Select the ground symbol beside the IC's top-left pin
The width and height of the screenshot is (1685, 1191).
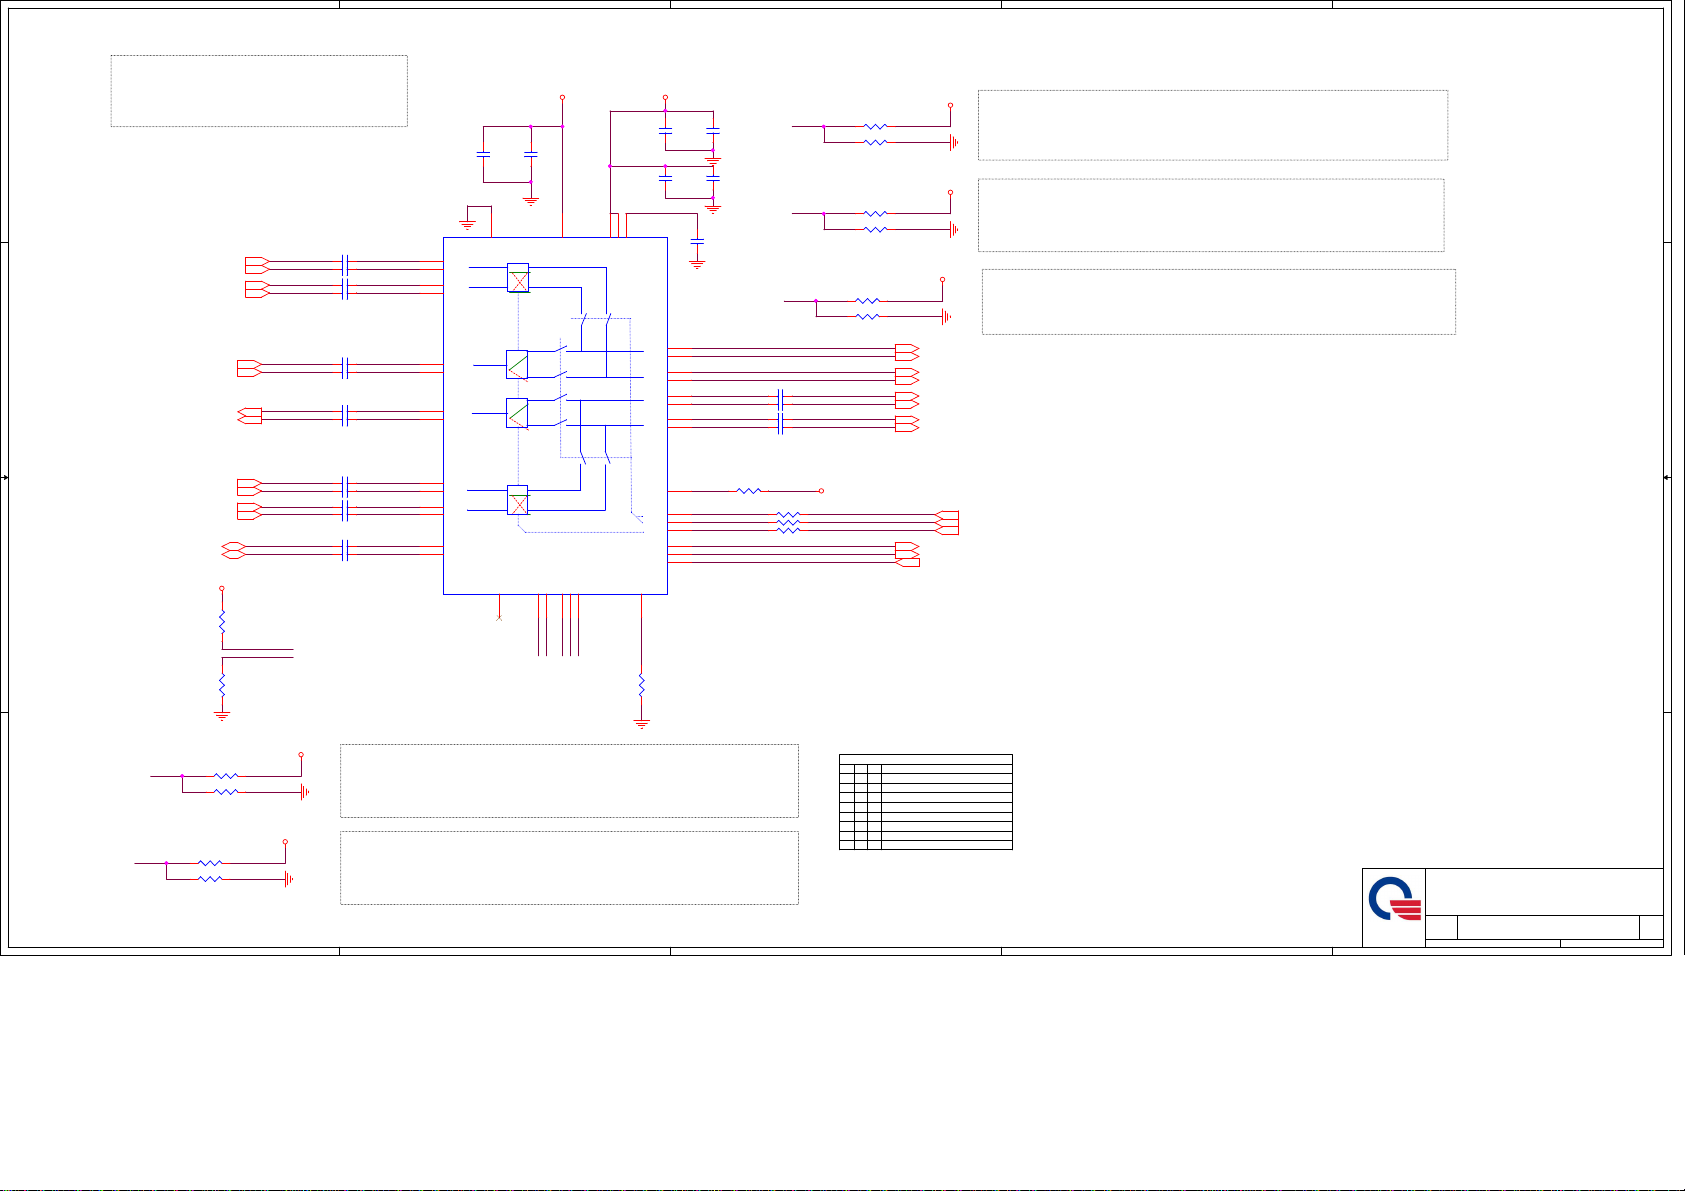467,224
